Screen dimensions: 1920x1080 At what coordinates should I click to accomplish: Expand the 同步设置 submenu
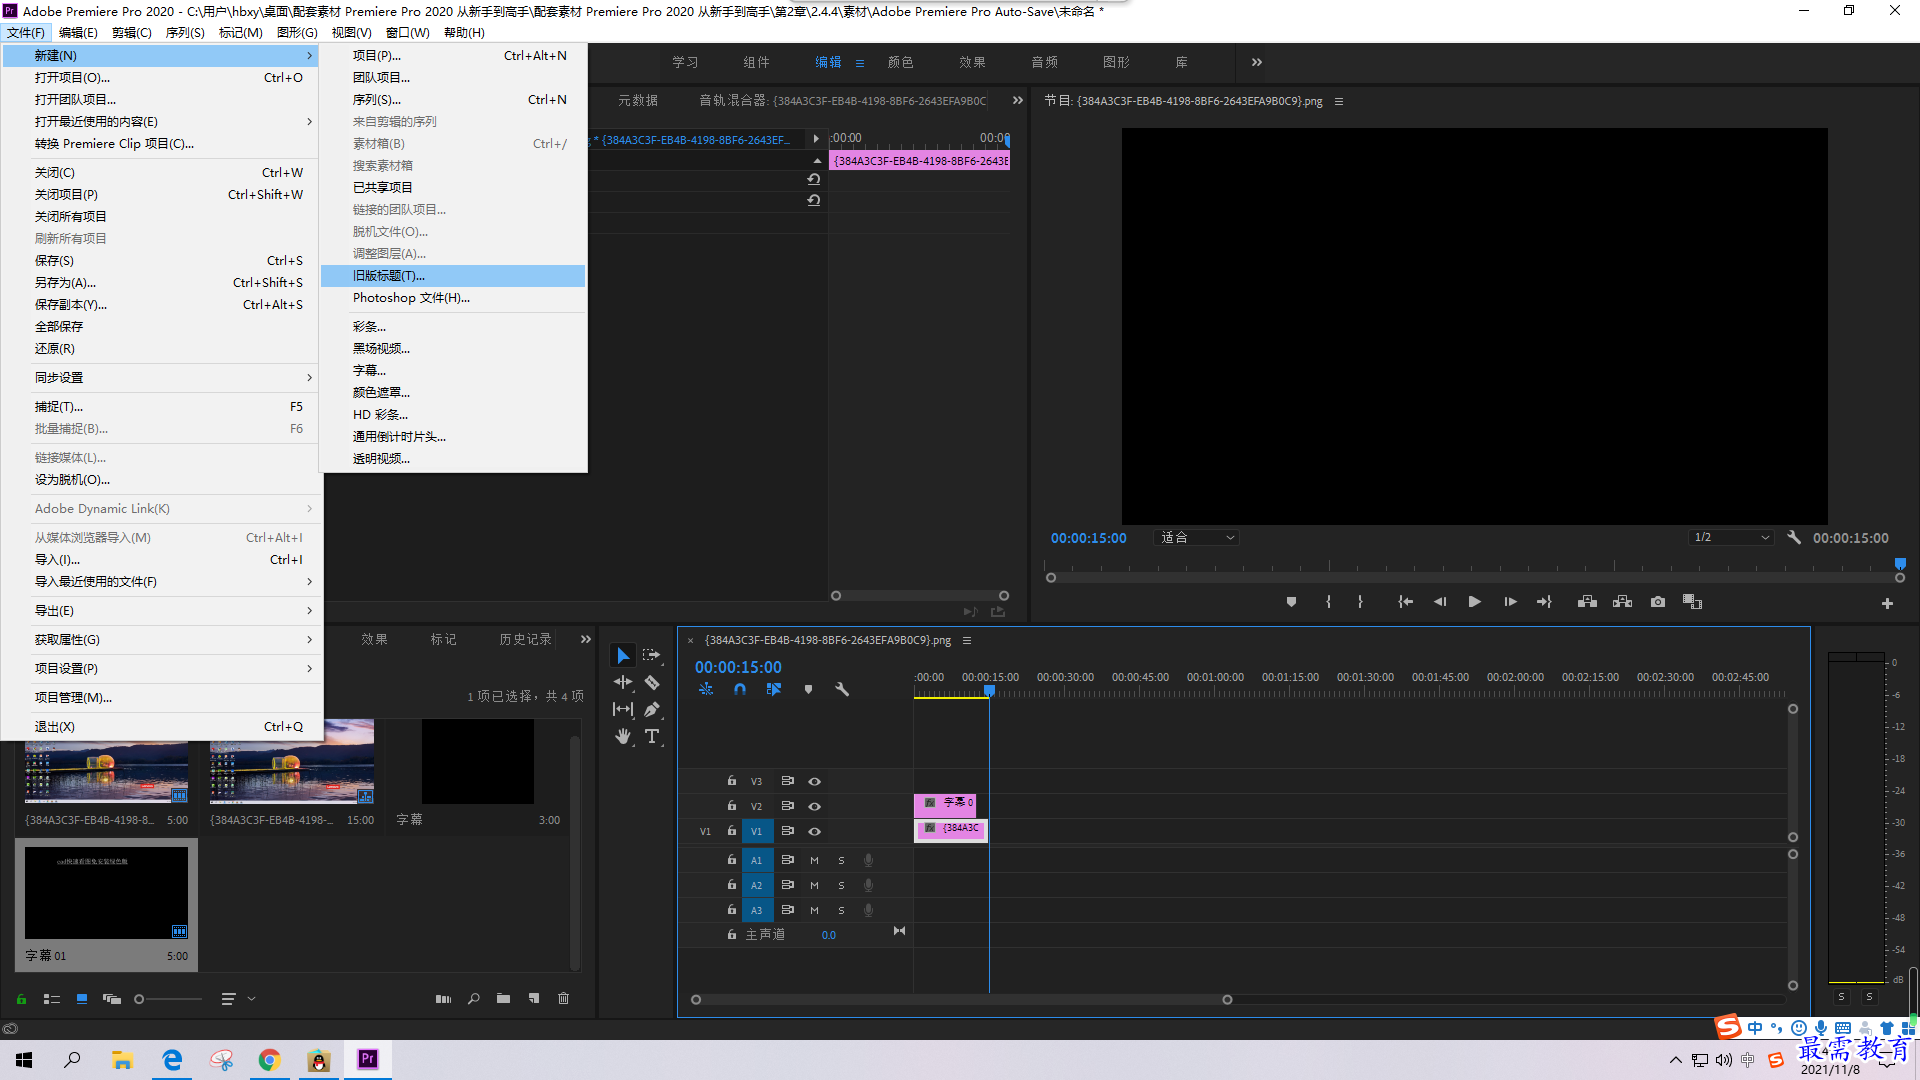tap(161, 377)
